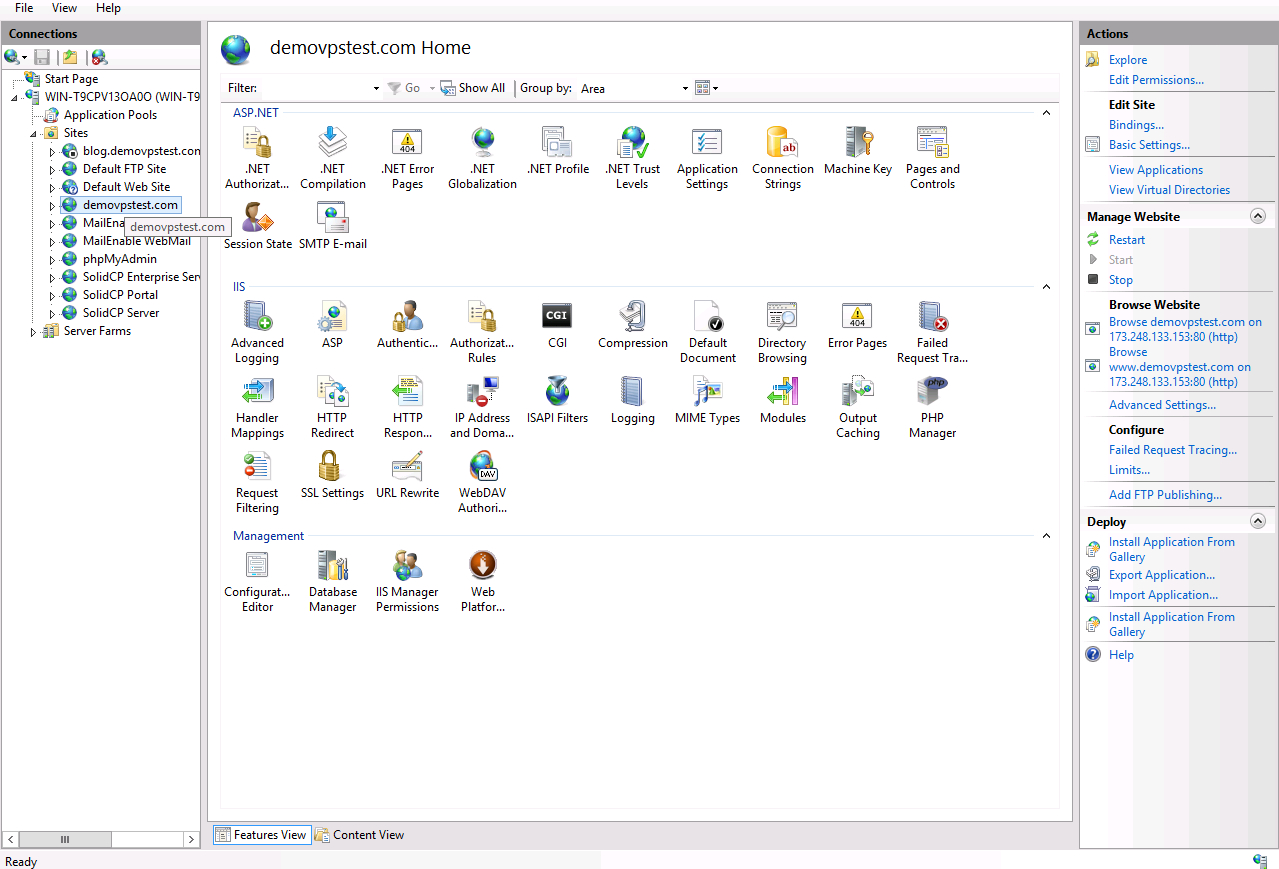Collapse the IIS group section
This screenshot has height=869, width=1279.
tap(1046, 287)
